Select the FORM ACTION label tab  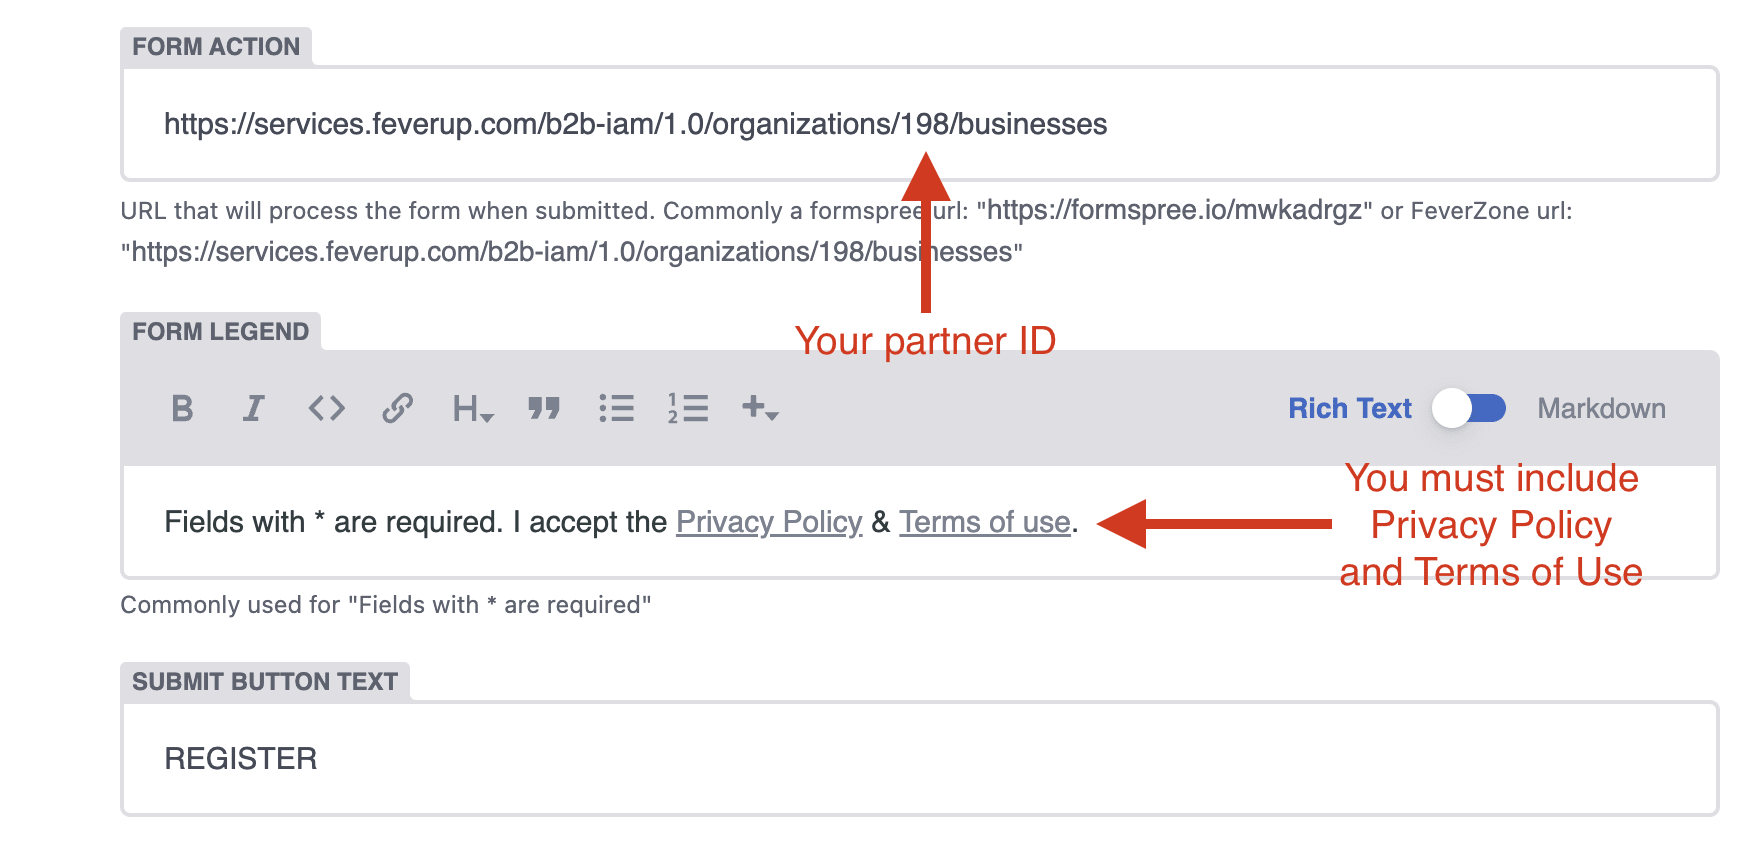pyautogui.click(x=216, y=47)
